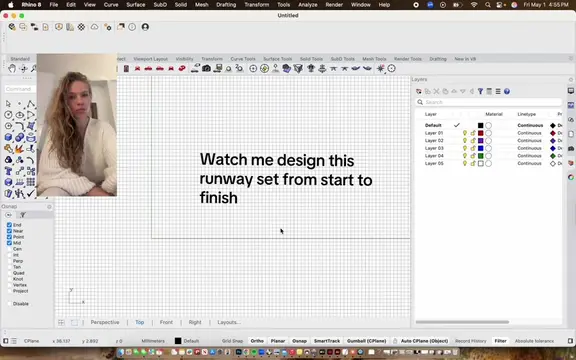This screenshot has height=360, width=576.
Task: Toggle Ortho in status bar
Action: tap(257, 341)
